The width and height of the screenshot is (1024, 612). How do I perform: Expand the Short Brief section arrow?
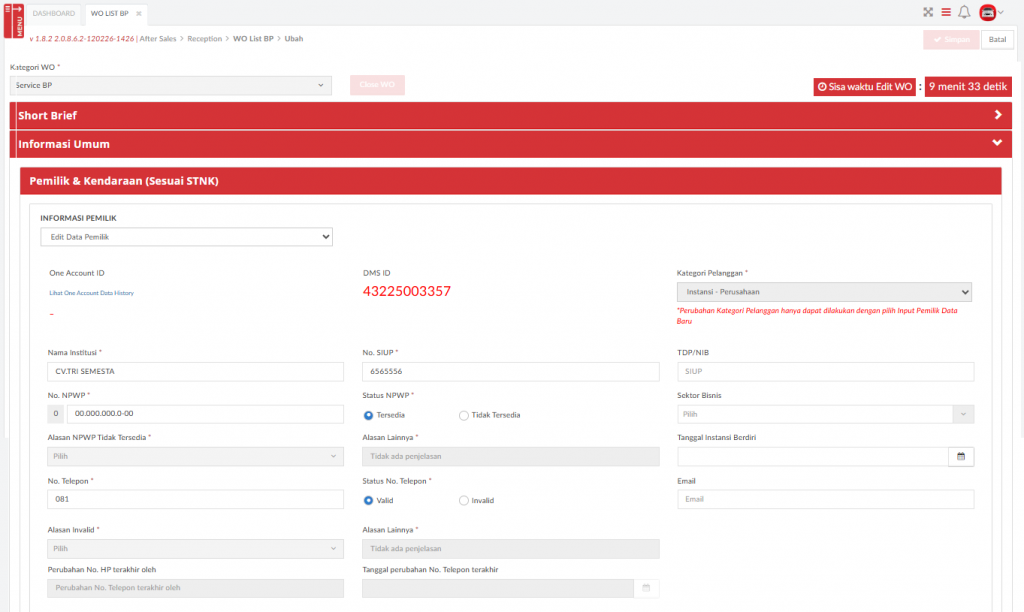(x=997, y=115)
